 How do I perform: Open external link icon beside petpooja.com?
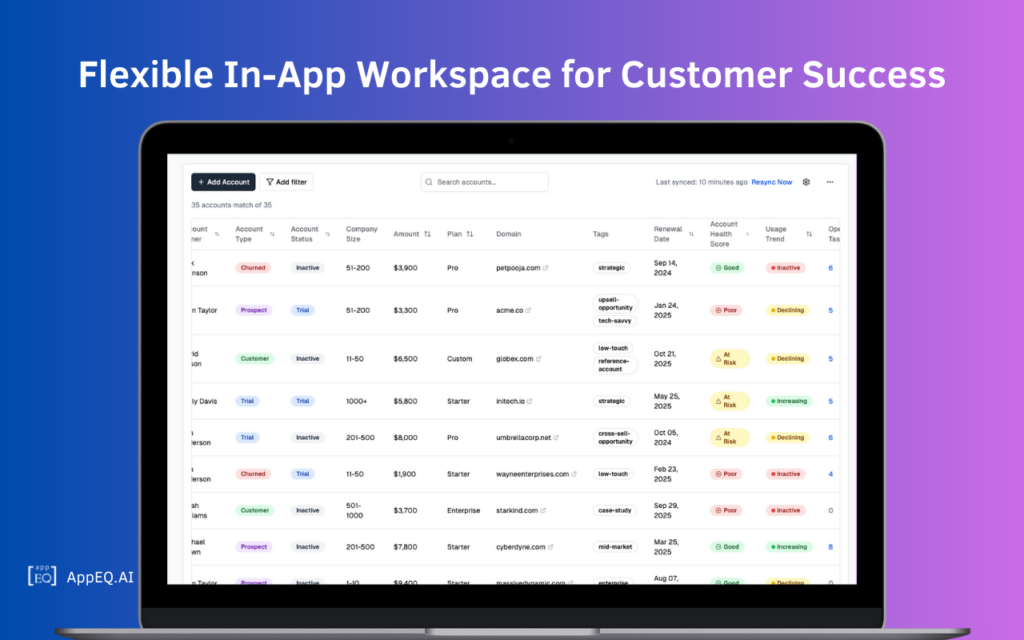546,268
